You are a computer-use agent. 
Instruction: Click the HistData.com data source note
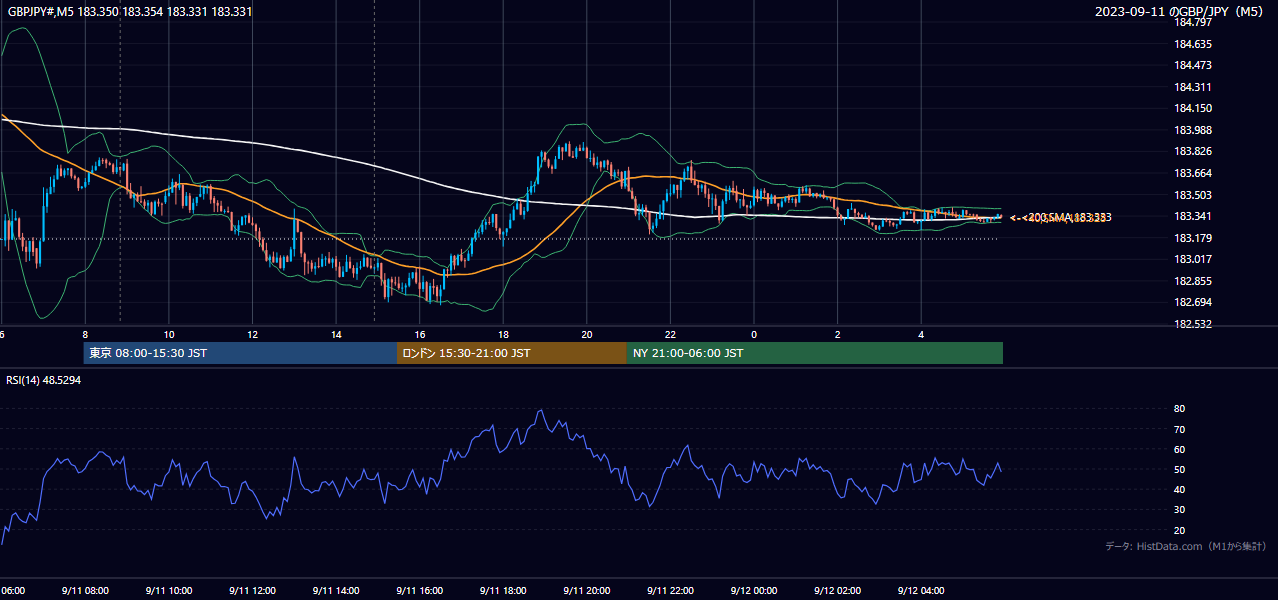tap(1185, 546)
